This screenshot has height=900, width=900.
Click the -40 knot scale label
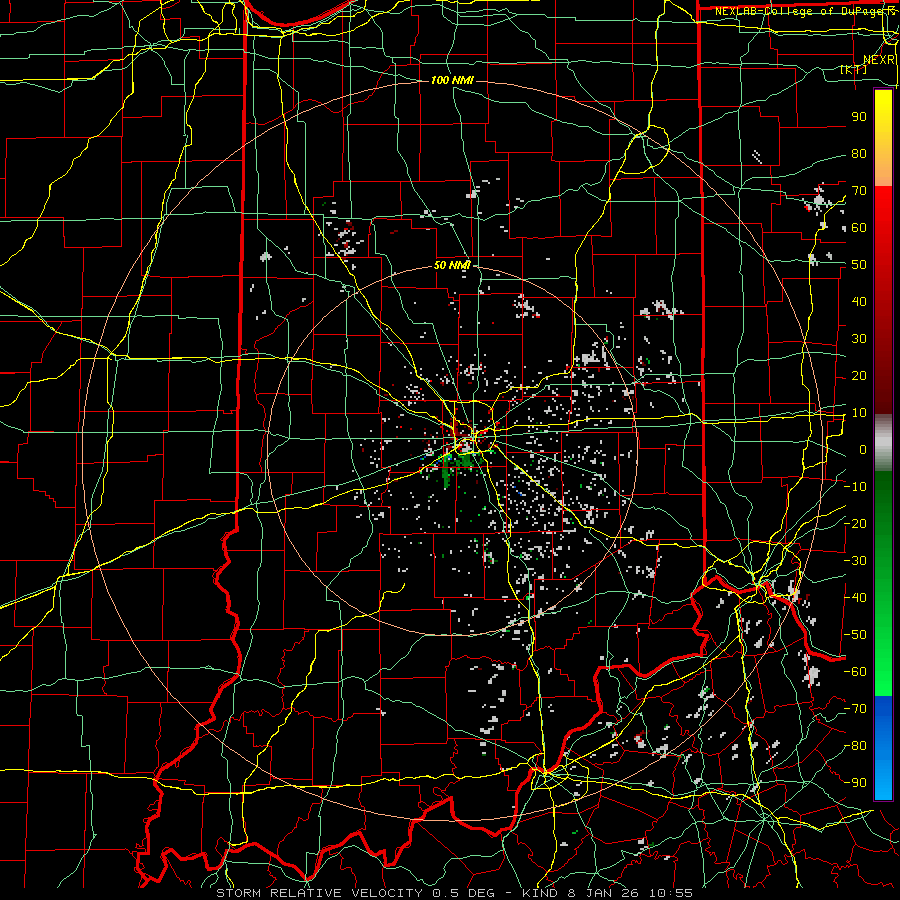point(855,598)
